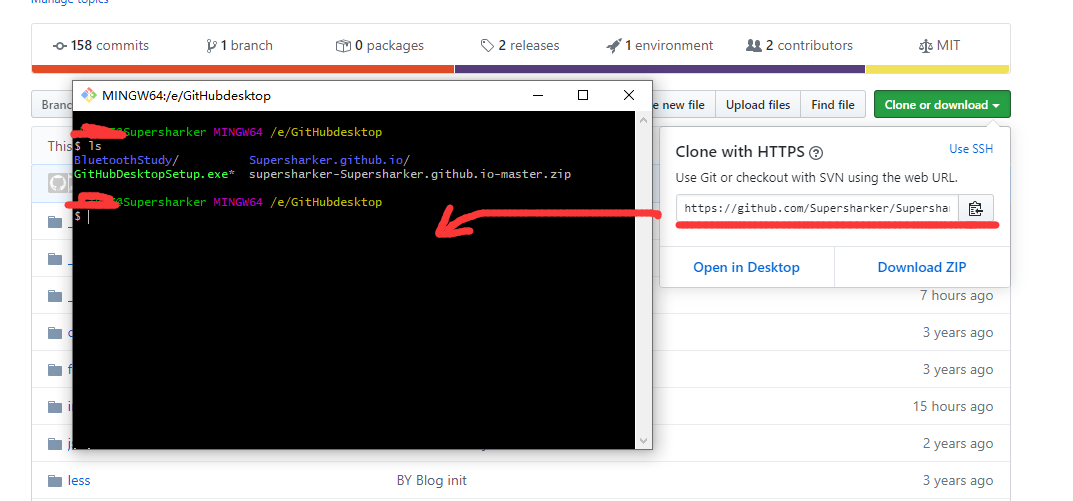Click the commits history icon
The width and height of the screenshot is (1073, 501).
tap(60, 46)
